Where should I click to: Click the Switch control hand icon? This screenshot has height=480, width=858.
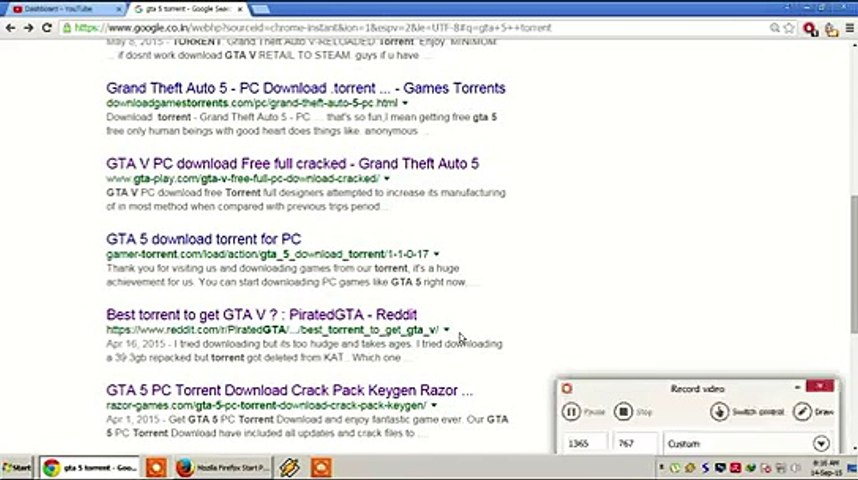point(719,412)
